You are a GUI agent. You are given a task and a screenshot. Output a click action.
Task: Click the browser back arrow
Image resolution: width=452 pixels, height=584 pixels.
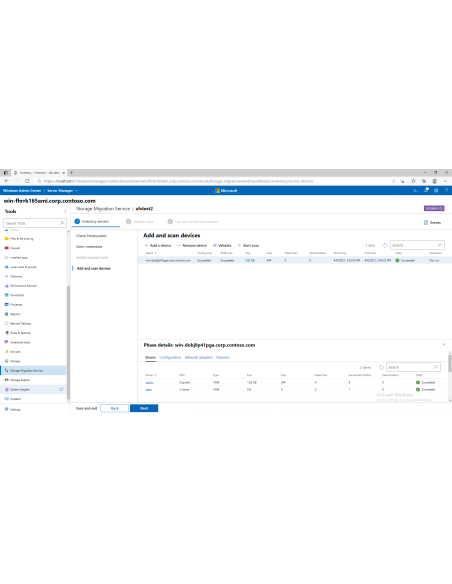pyautogui.click(x=6, y=181)
